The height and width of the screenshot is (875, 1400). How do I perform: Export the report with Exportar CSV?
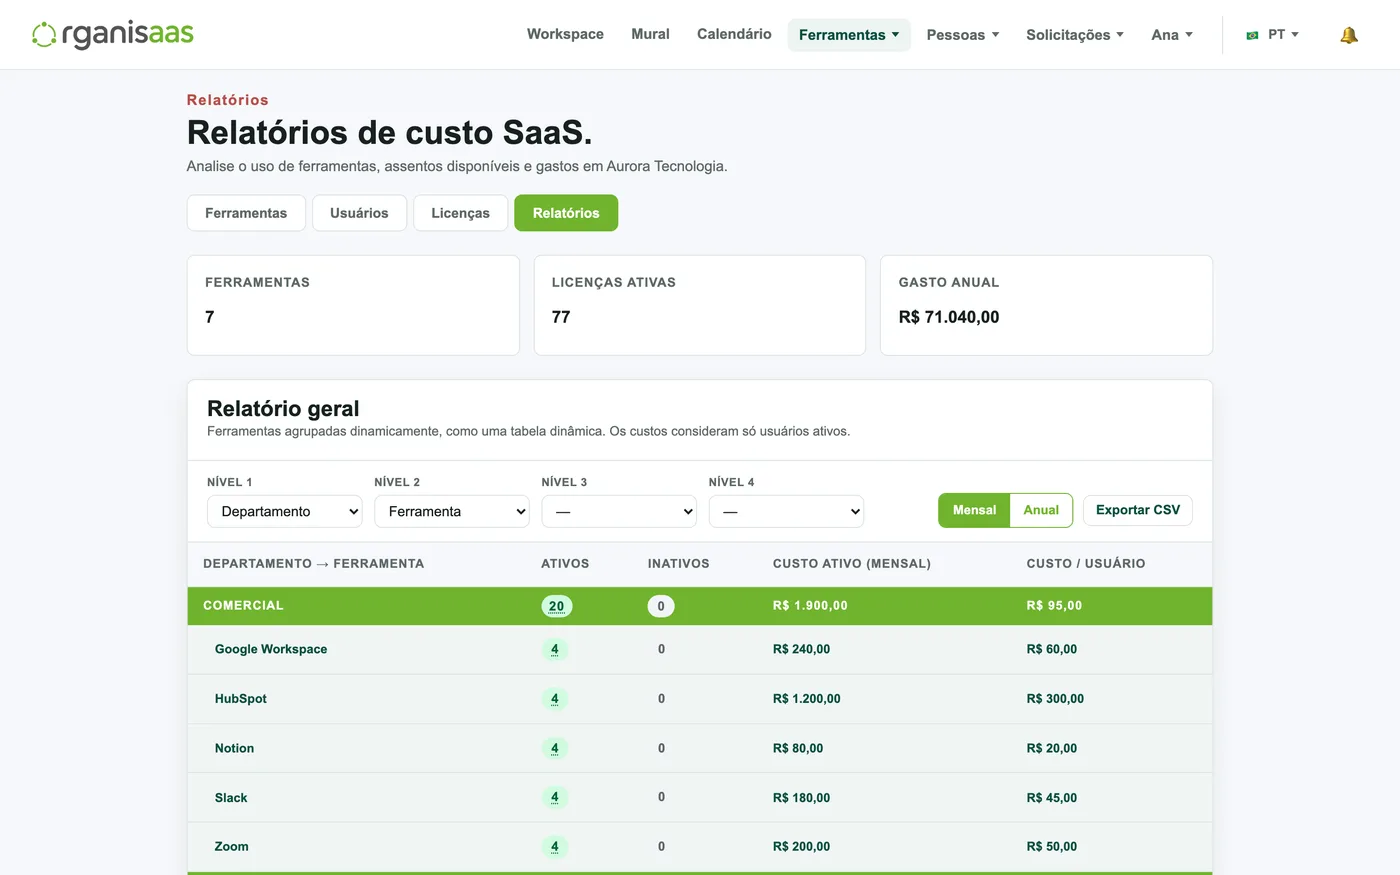(x=1138, y=510)
